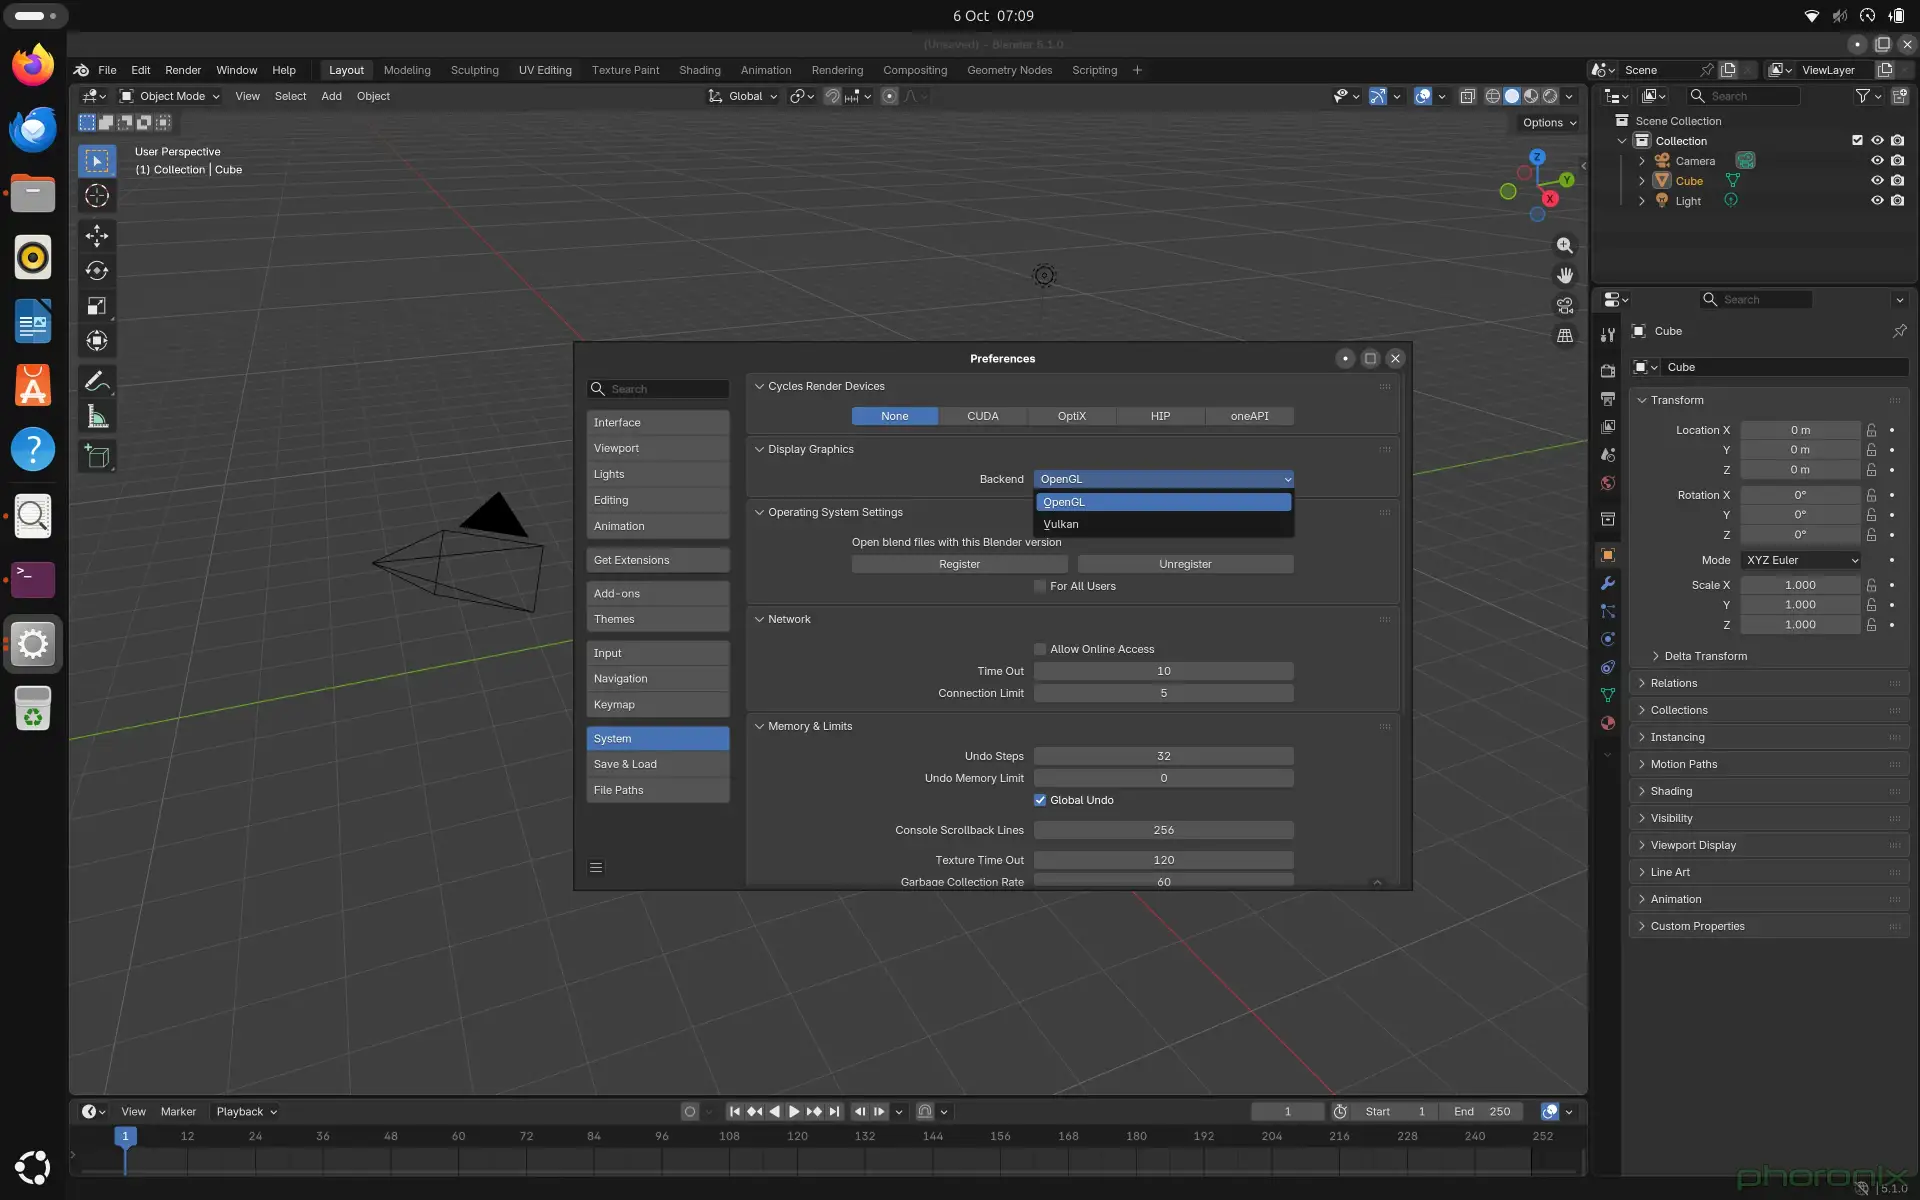
Task: Select the Rotate tool
Action: [x=97, y=270]
